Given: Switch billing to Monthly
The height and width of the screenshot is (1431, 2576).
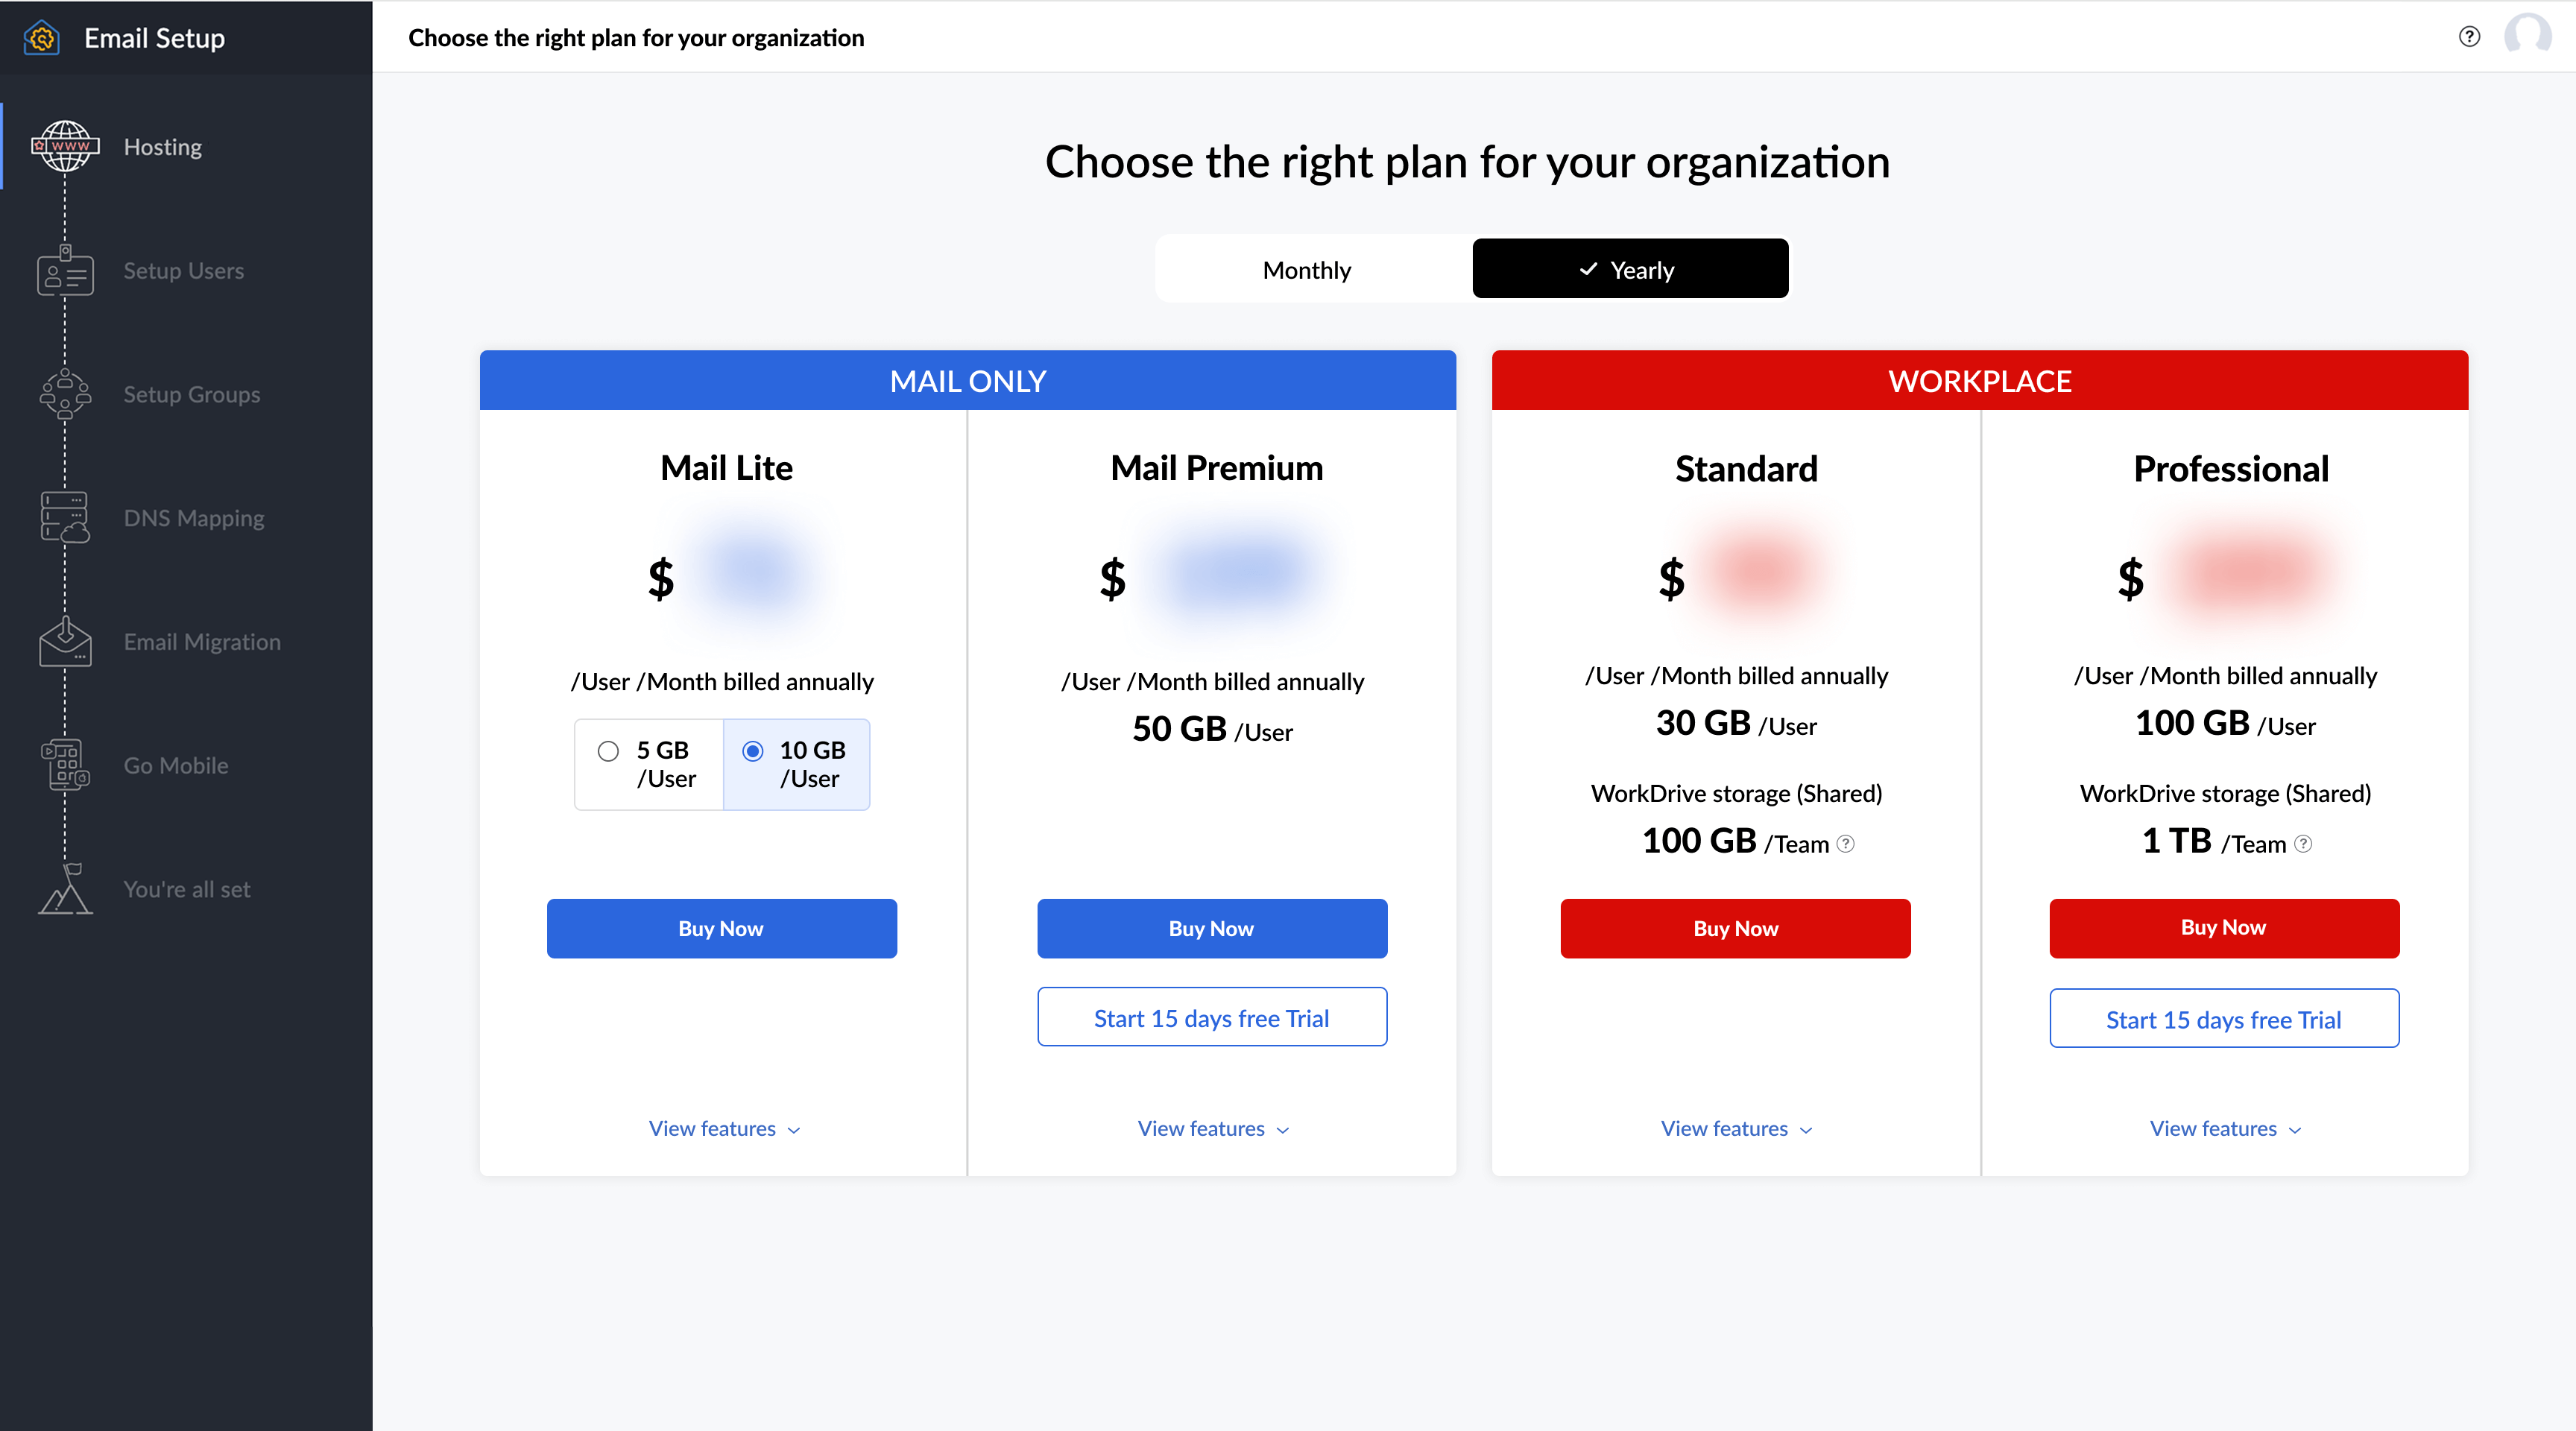Looking at the screenshot, I should point(1306,269).
